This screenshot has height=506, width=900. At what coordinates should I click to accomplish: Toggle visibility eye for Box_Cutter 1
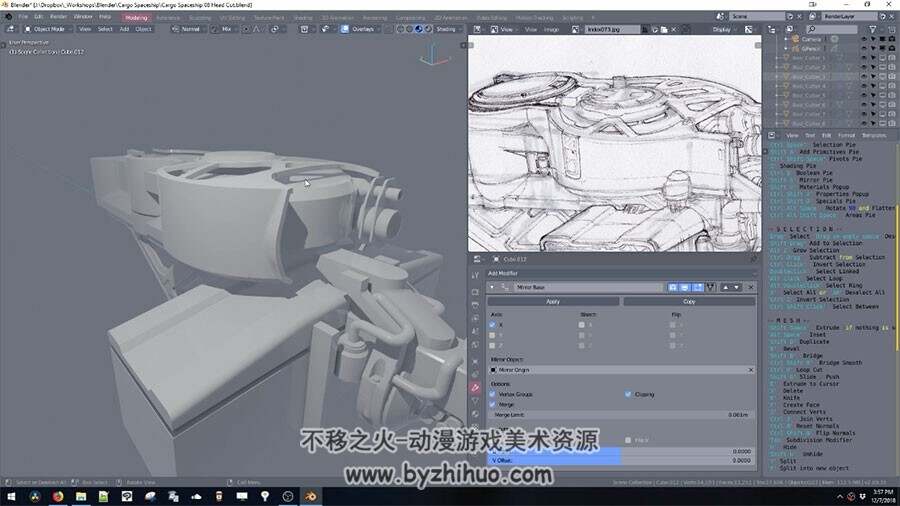(x=864, y=58)
